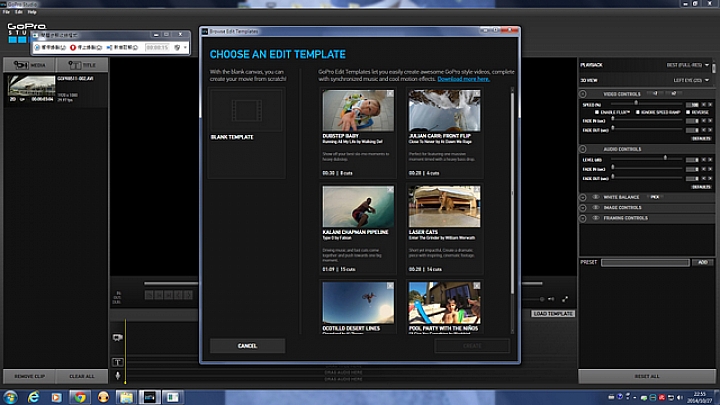Switch to the Title tab

(x=82, y=65)
